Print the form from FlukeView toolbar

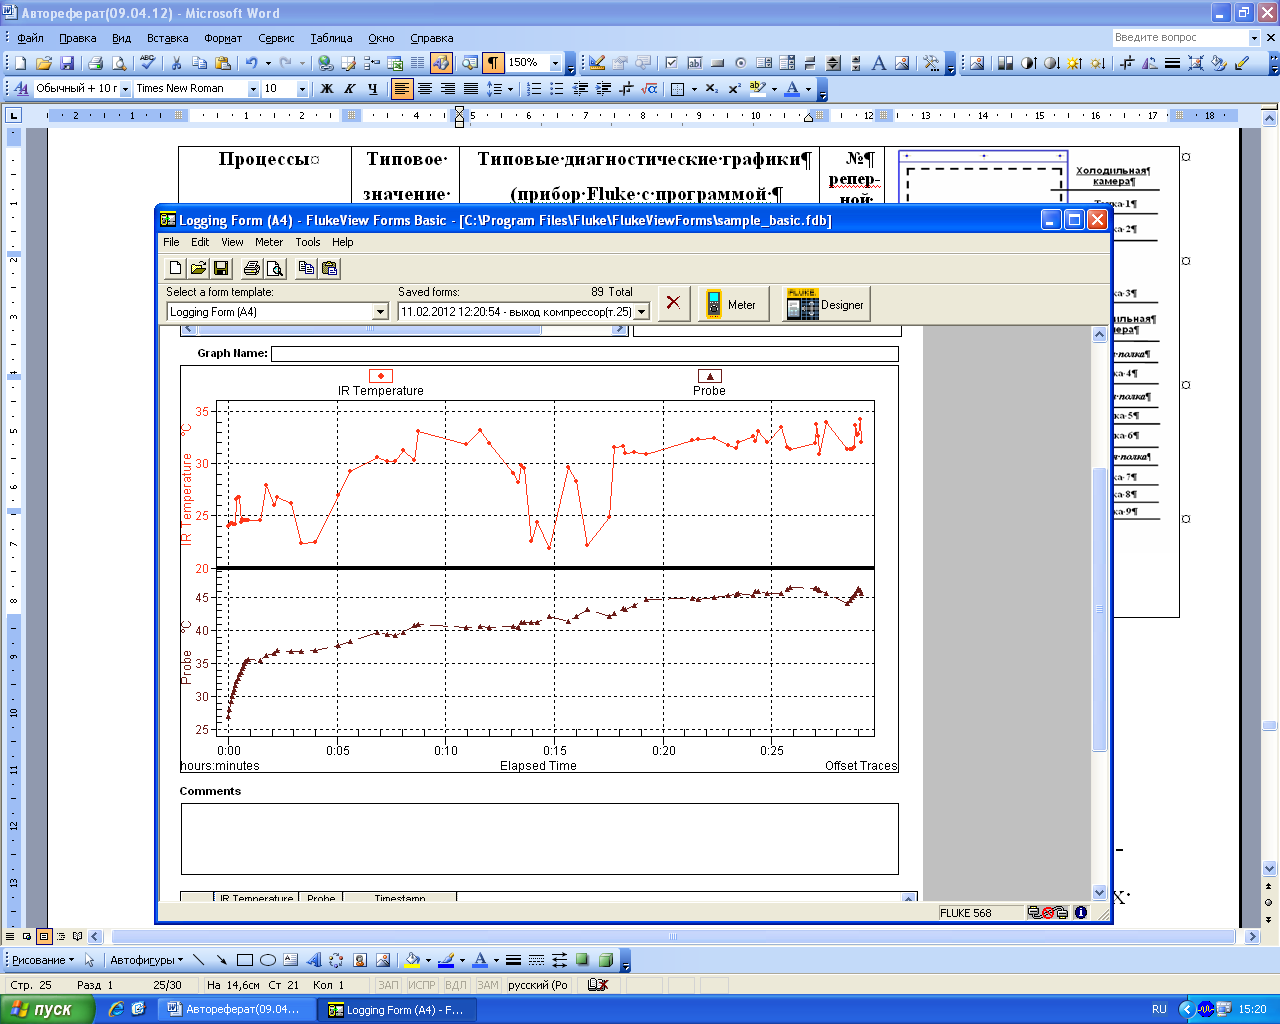pyautogui.click(x=252, y=268)
